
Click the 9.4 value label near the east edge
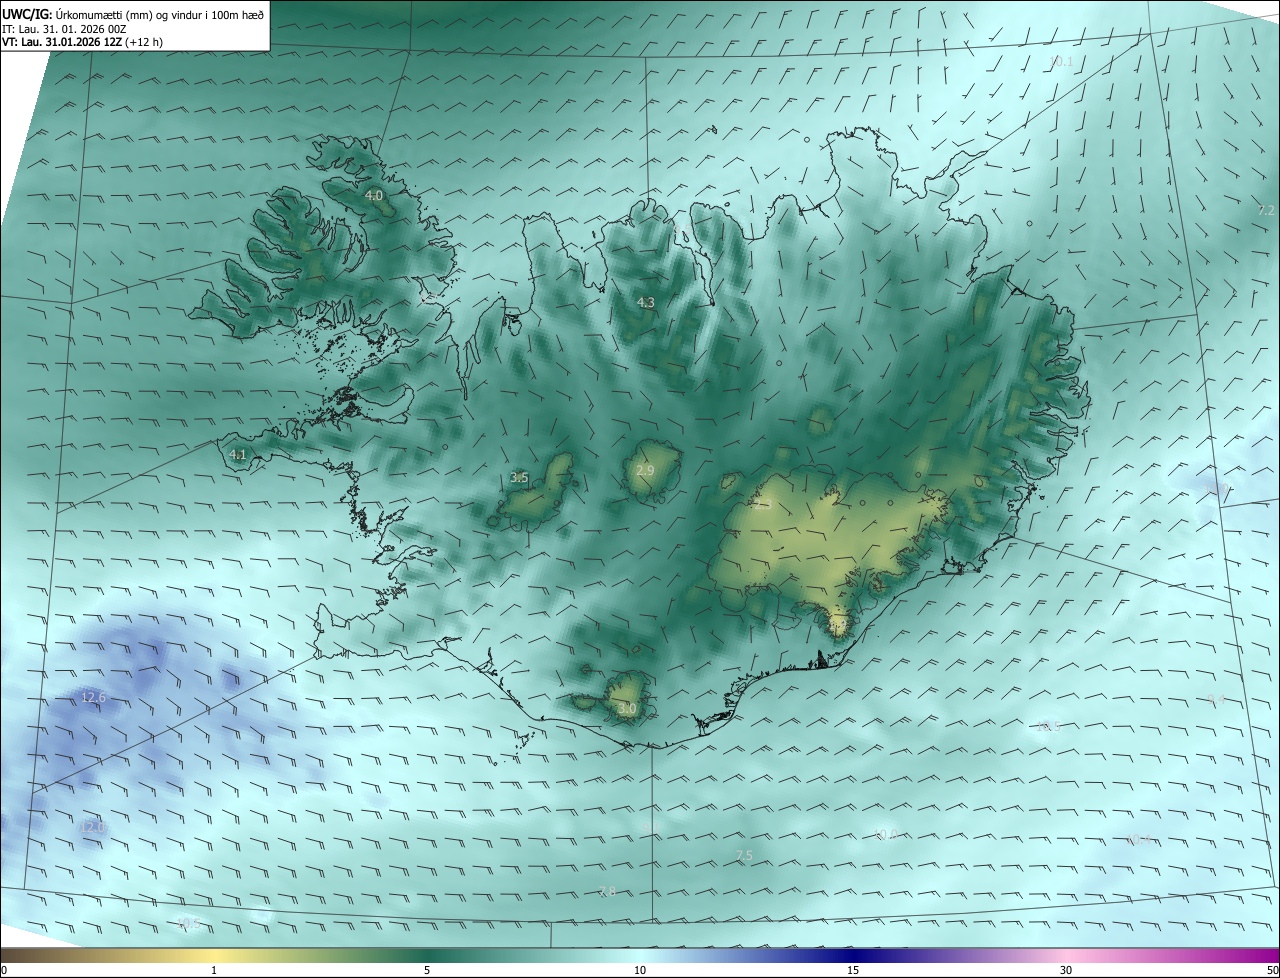coord(1216,699)
